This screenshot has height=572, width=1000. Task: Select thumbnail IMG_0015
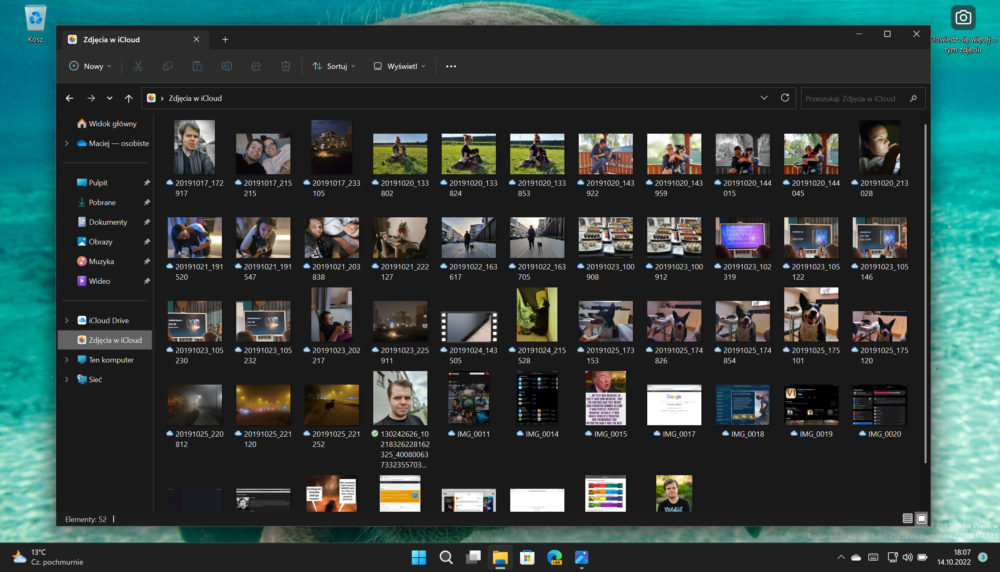(x=605, y=404)
